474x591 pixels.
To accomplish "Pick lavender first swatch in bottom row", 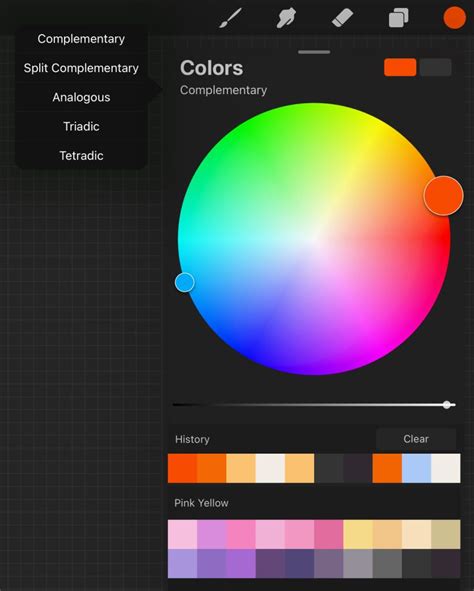I will [182, 564].
